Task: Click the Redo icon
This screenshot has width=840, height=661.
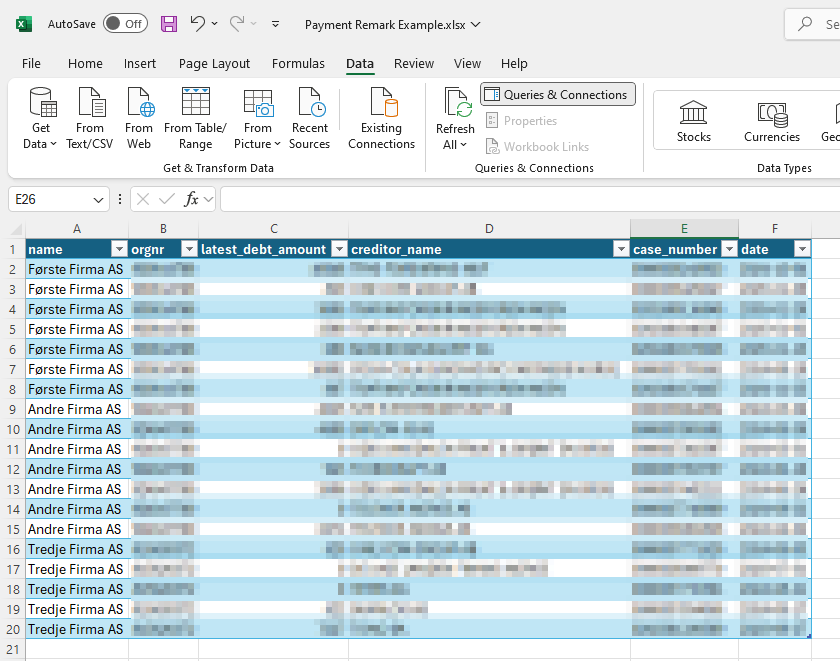Action: pyautogui.click(x=237, y=24)
